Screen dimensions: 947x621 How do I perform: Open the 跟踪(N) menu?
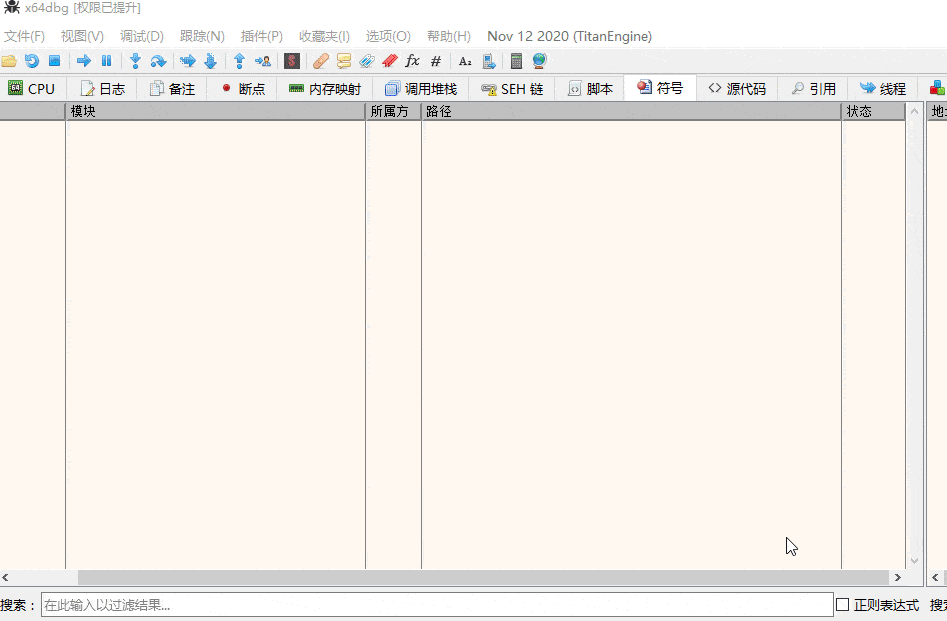click(202, 36)
